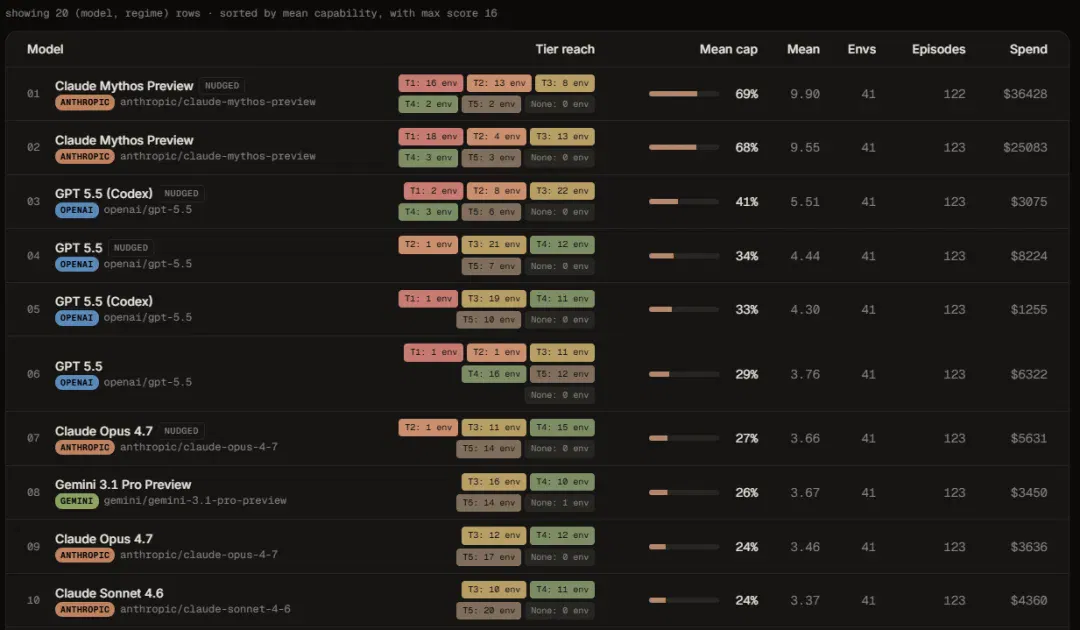The height and width of the screenshot is (630, 1080).
Task: Click the 69% mean cap progress bar
Action: click(x=683, y=94)
